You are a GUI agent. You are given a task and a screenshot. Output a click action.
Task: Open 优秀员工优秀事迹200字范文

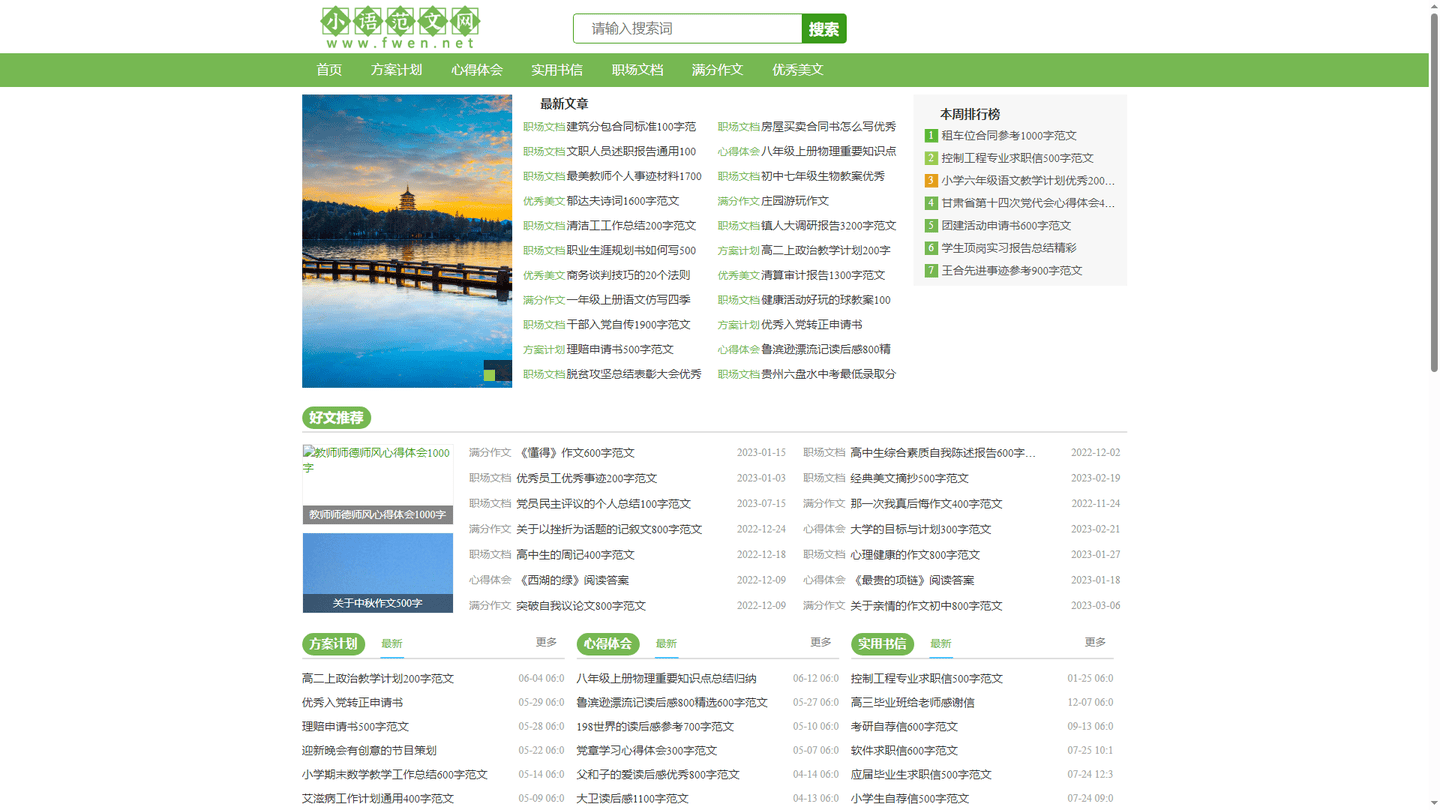586,478
